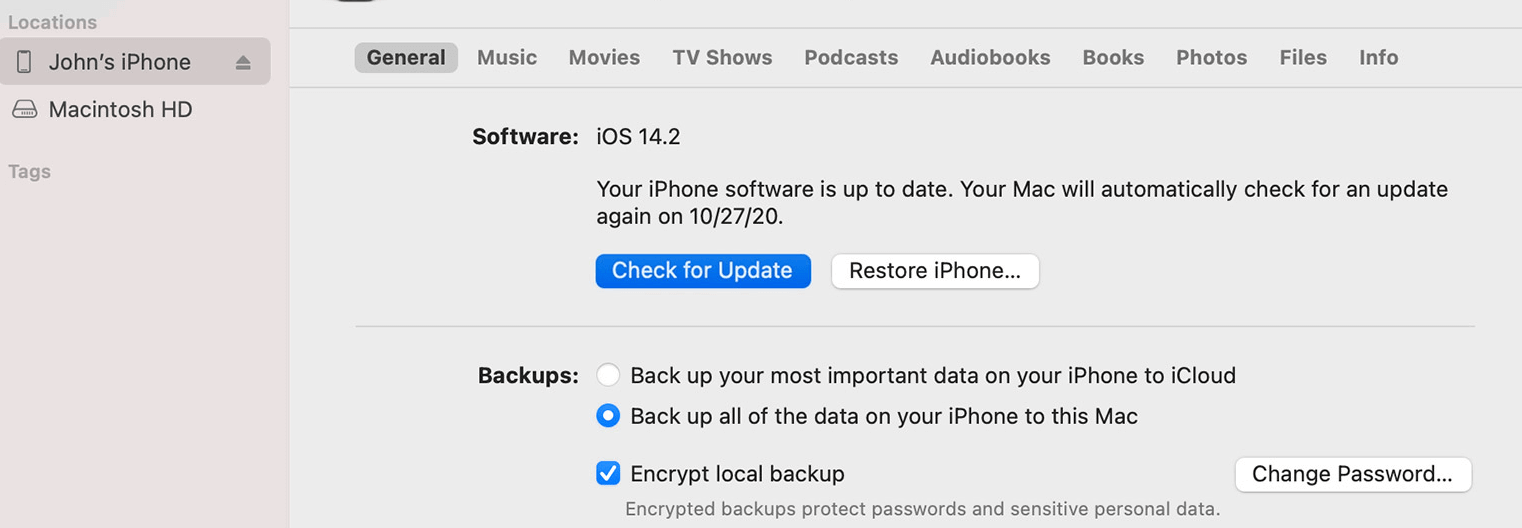Screen dimensions: 1522x528
Task: Show the Photos tab
Action: click(1211, 58)
